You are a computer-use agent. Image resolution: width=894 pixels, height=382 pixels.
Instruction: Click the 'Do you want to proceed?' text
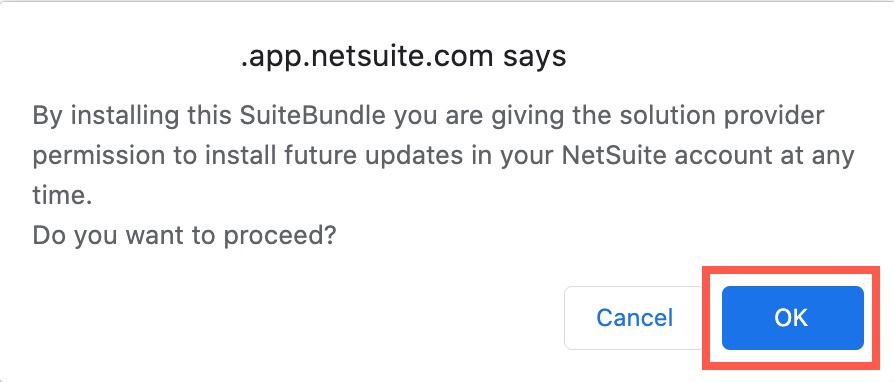pos(184,235)
